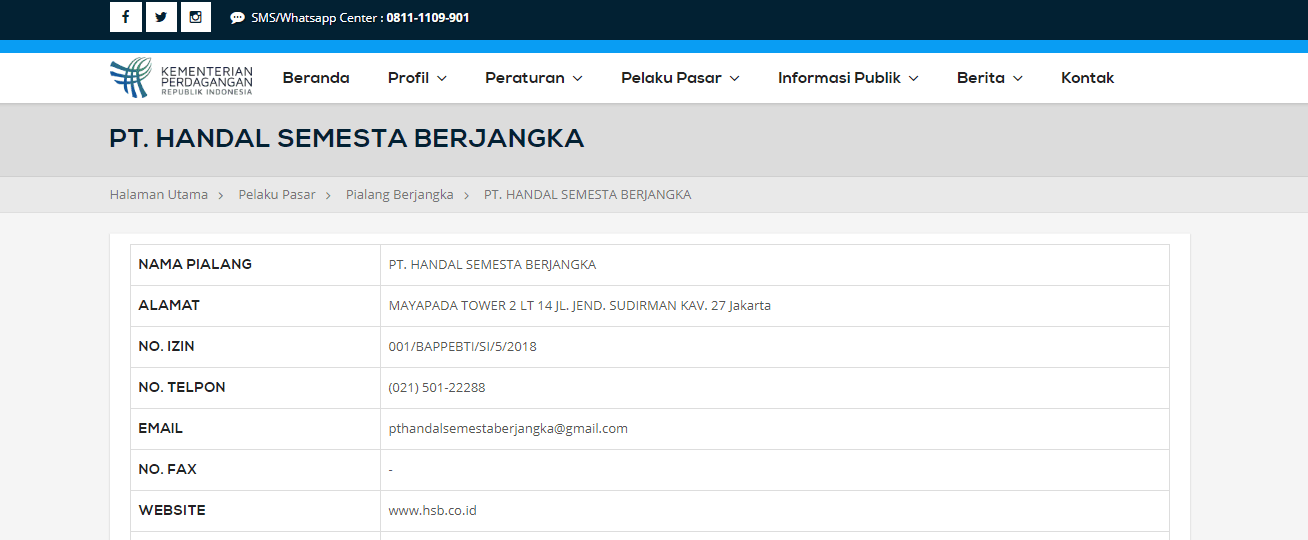Go to the Beranda menu item
This screenshot has width=1308, height=540.
coord(316,78)
